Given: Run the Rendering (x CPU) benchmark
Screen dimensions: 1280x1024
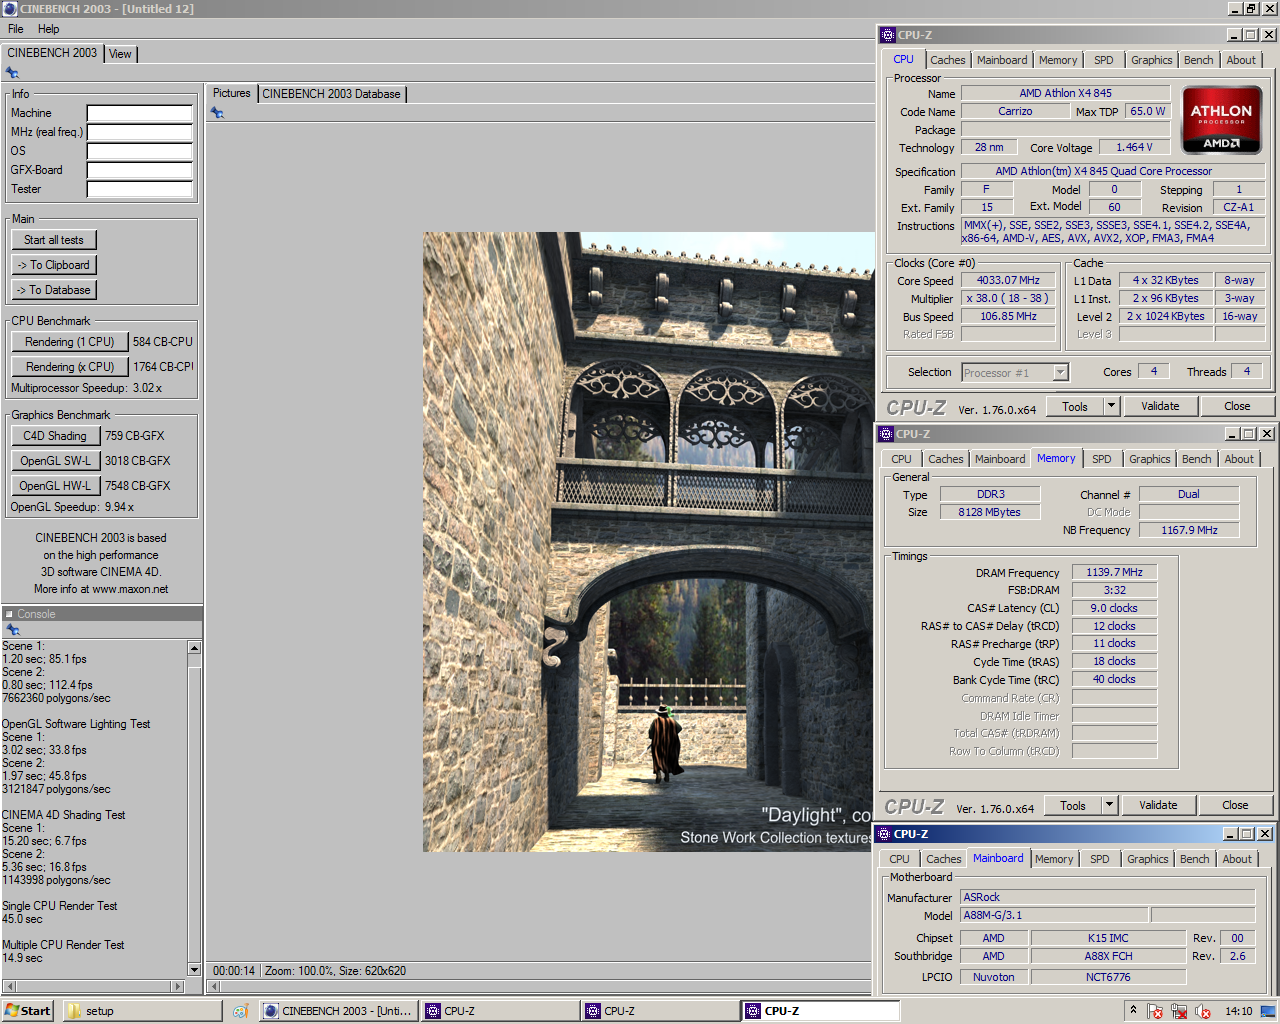Looking at the screenshot, I should pyautogui.click(x=70, y=367).
